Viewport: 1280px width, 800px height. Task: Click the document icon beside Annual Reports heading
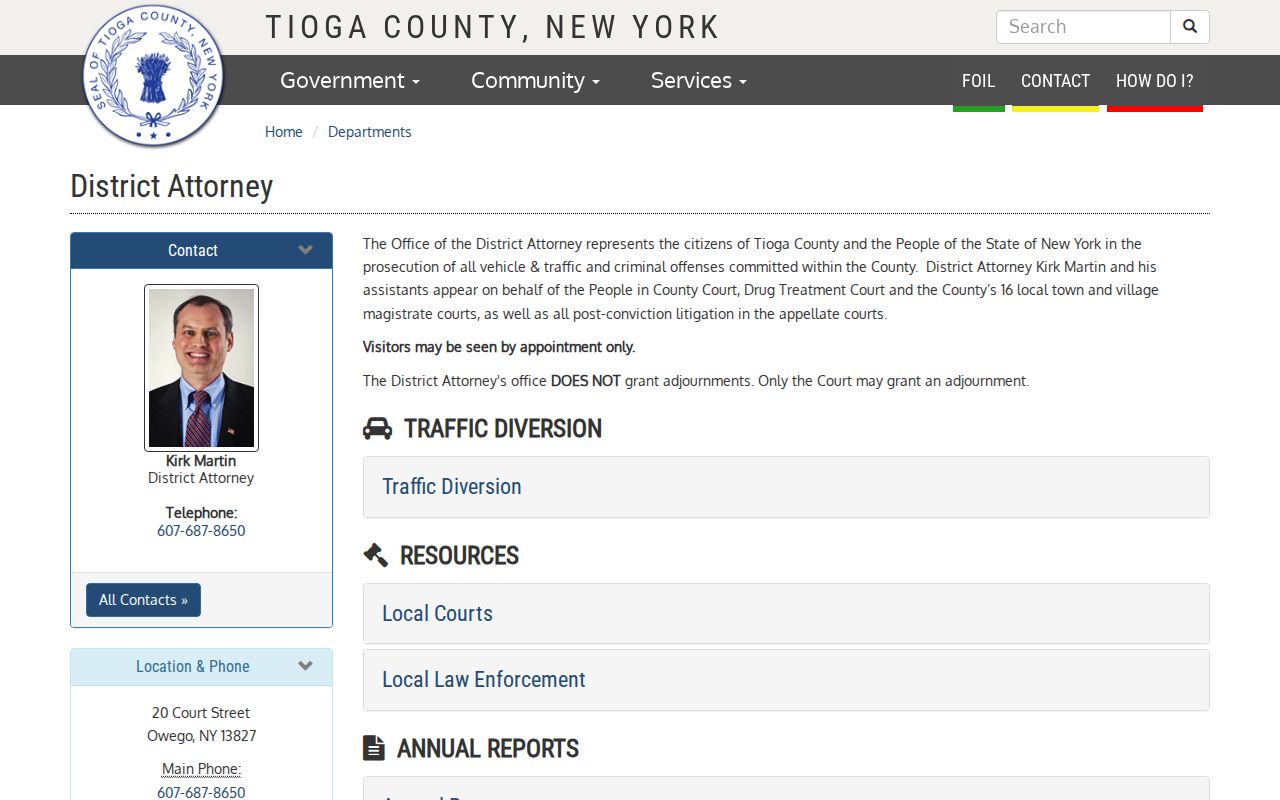[x=373, y=748]
